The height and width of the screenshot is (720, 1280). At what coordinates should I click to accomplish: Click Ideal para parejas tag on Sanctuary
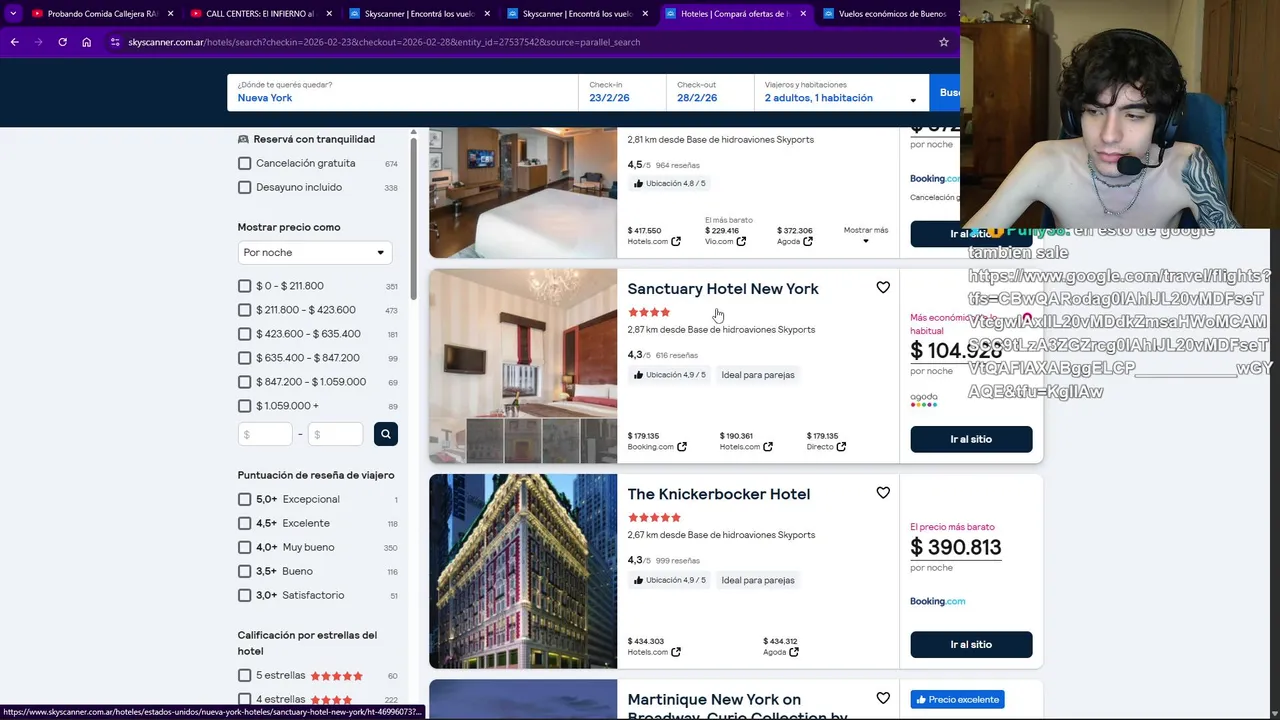[758, 375]
